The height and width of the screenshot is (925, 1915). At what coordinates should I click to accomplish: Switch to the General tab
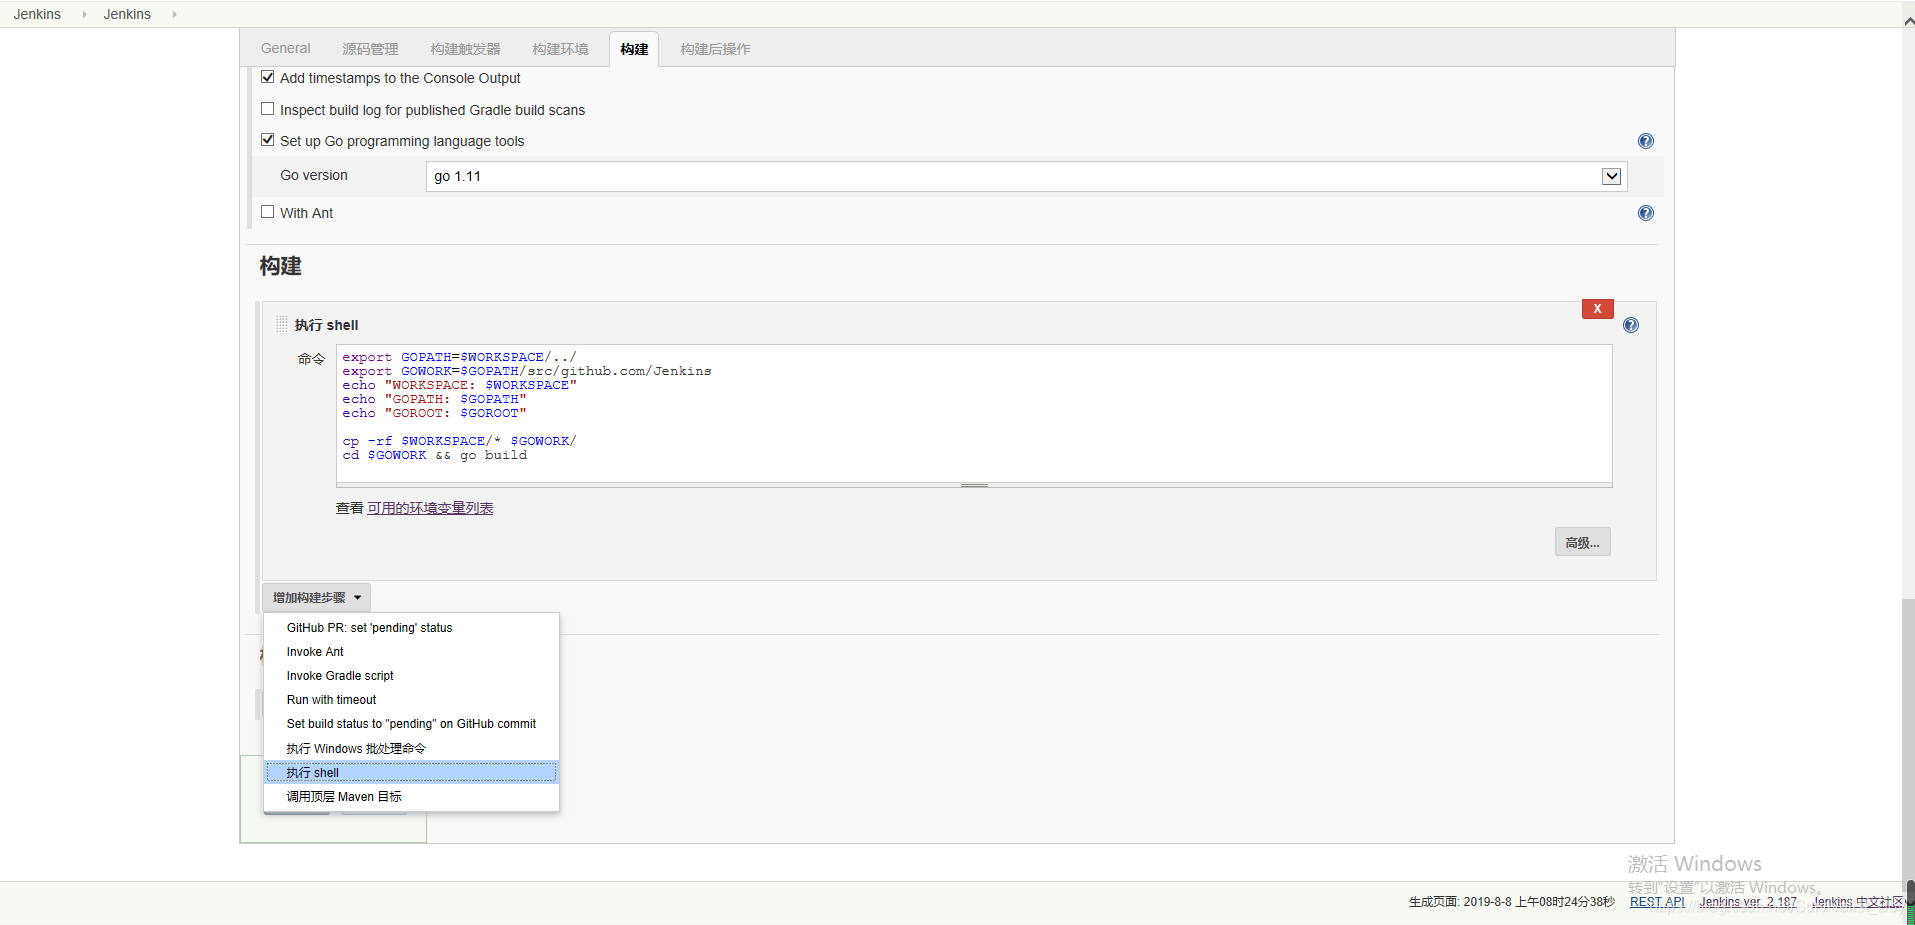point(285,48)
